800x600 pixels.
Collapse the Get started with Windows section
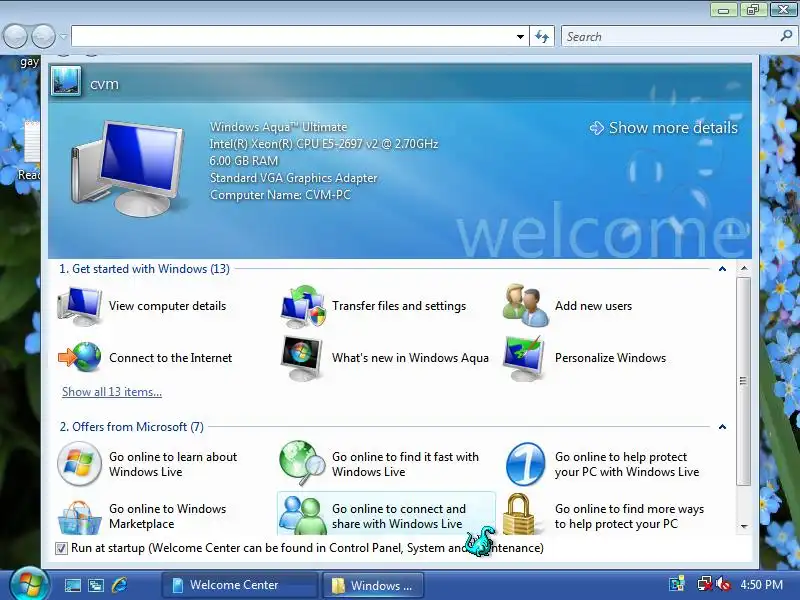(x=722, y=269)
